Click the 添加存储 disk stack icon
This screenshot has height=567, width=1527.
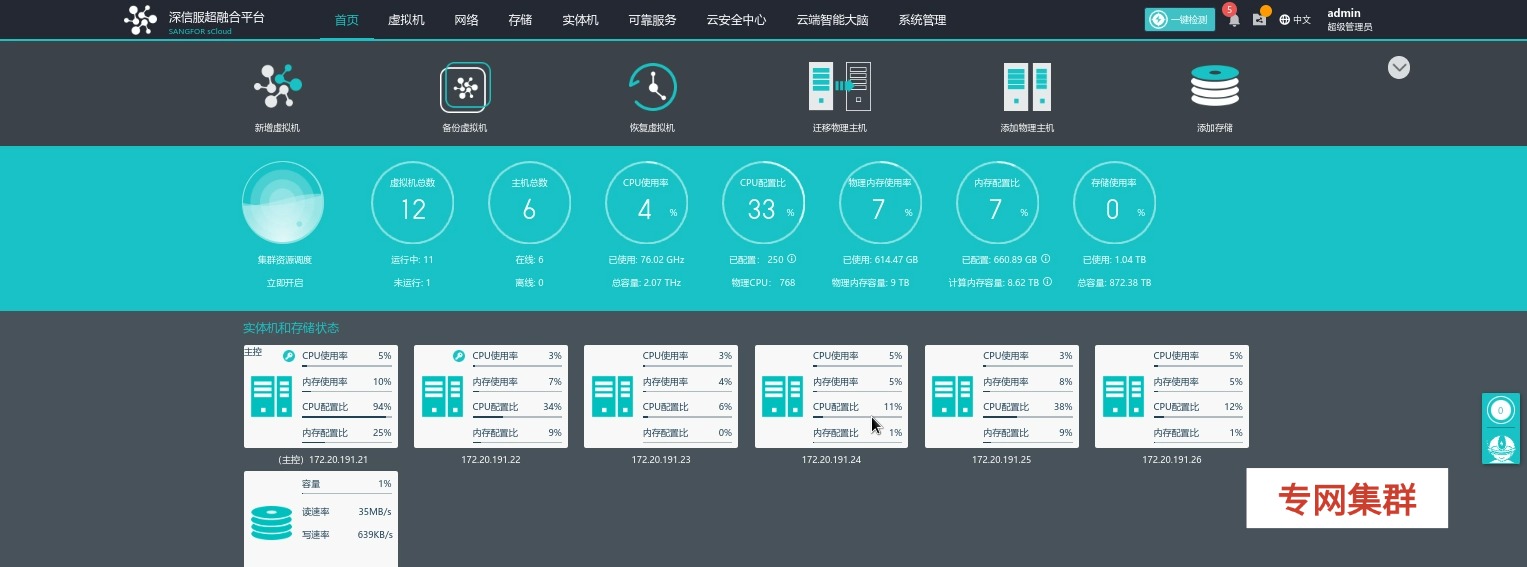(x=1214, y=87)
